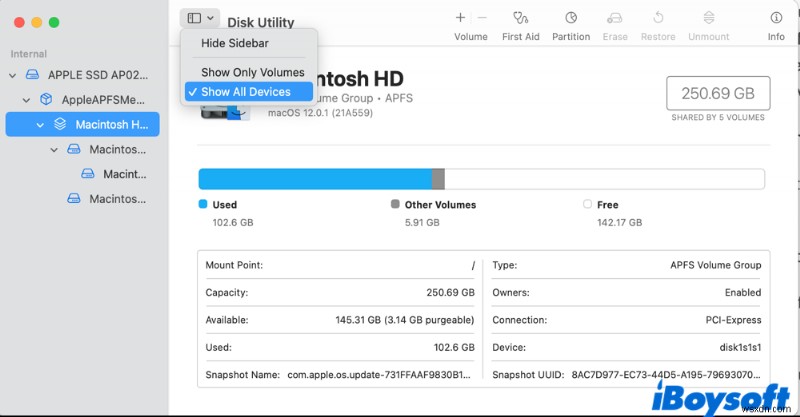Click the gray Other Volumes legend swatch
800x417 pixels.
[x=395, y=204]
